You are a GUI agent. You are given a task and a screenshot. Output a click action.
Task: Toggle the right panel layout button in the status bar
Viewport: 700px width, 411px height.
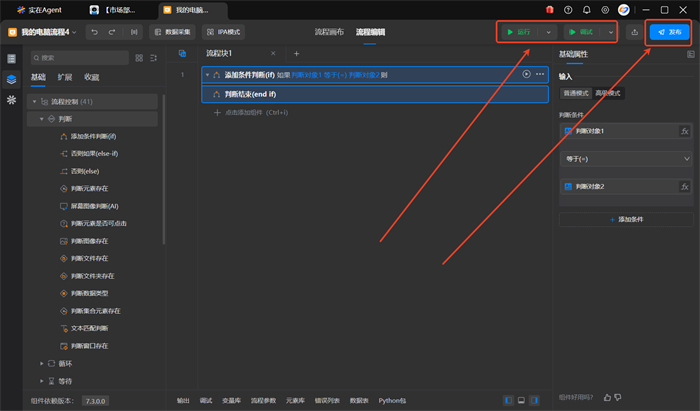coord(536,400)
